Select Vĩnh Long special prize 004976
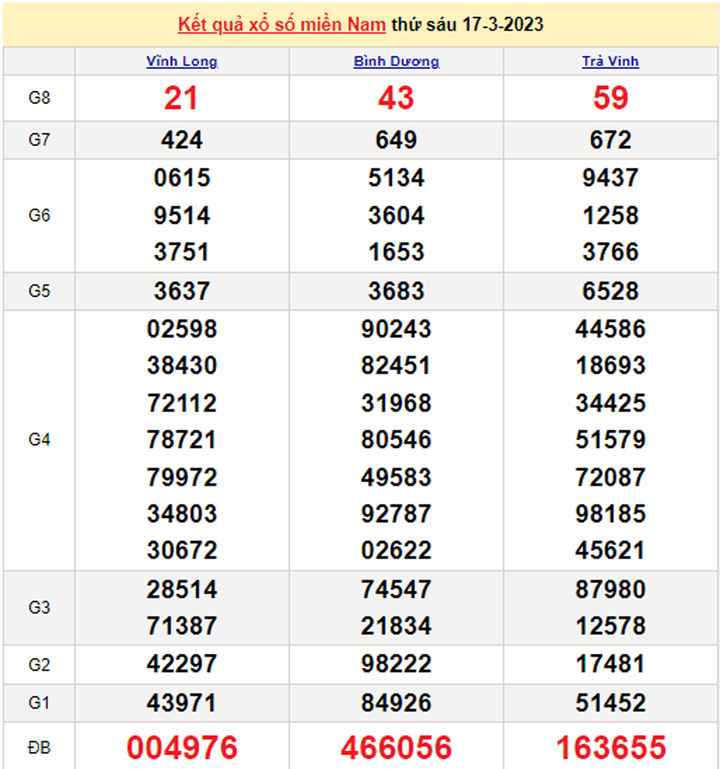Screen dimensions: 720x769 pos(181,747)
